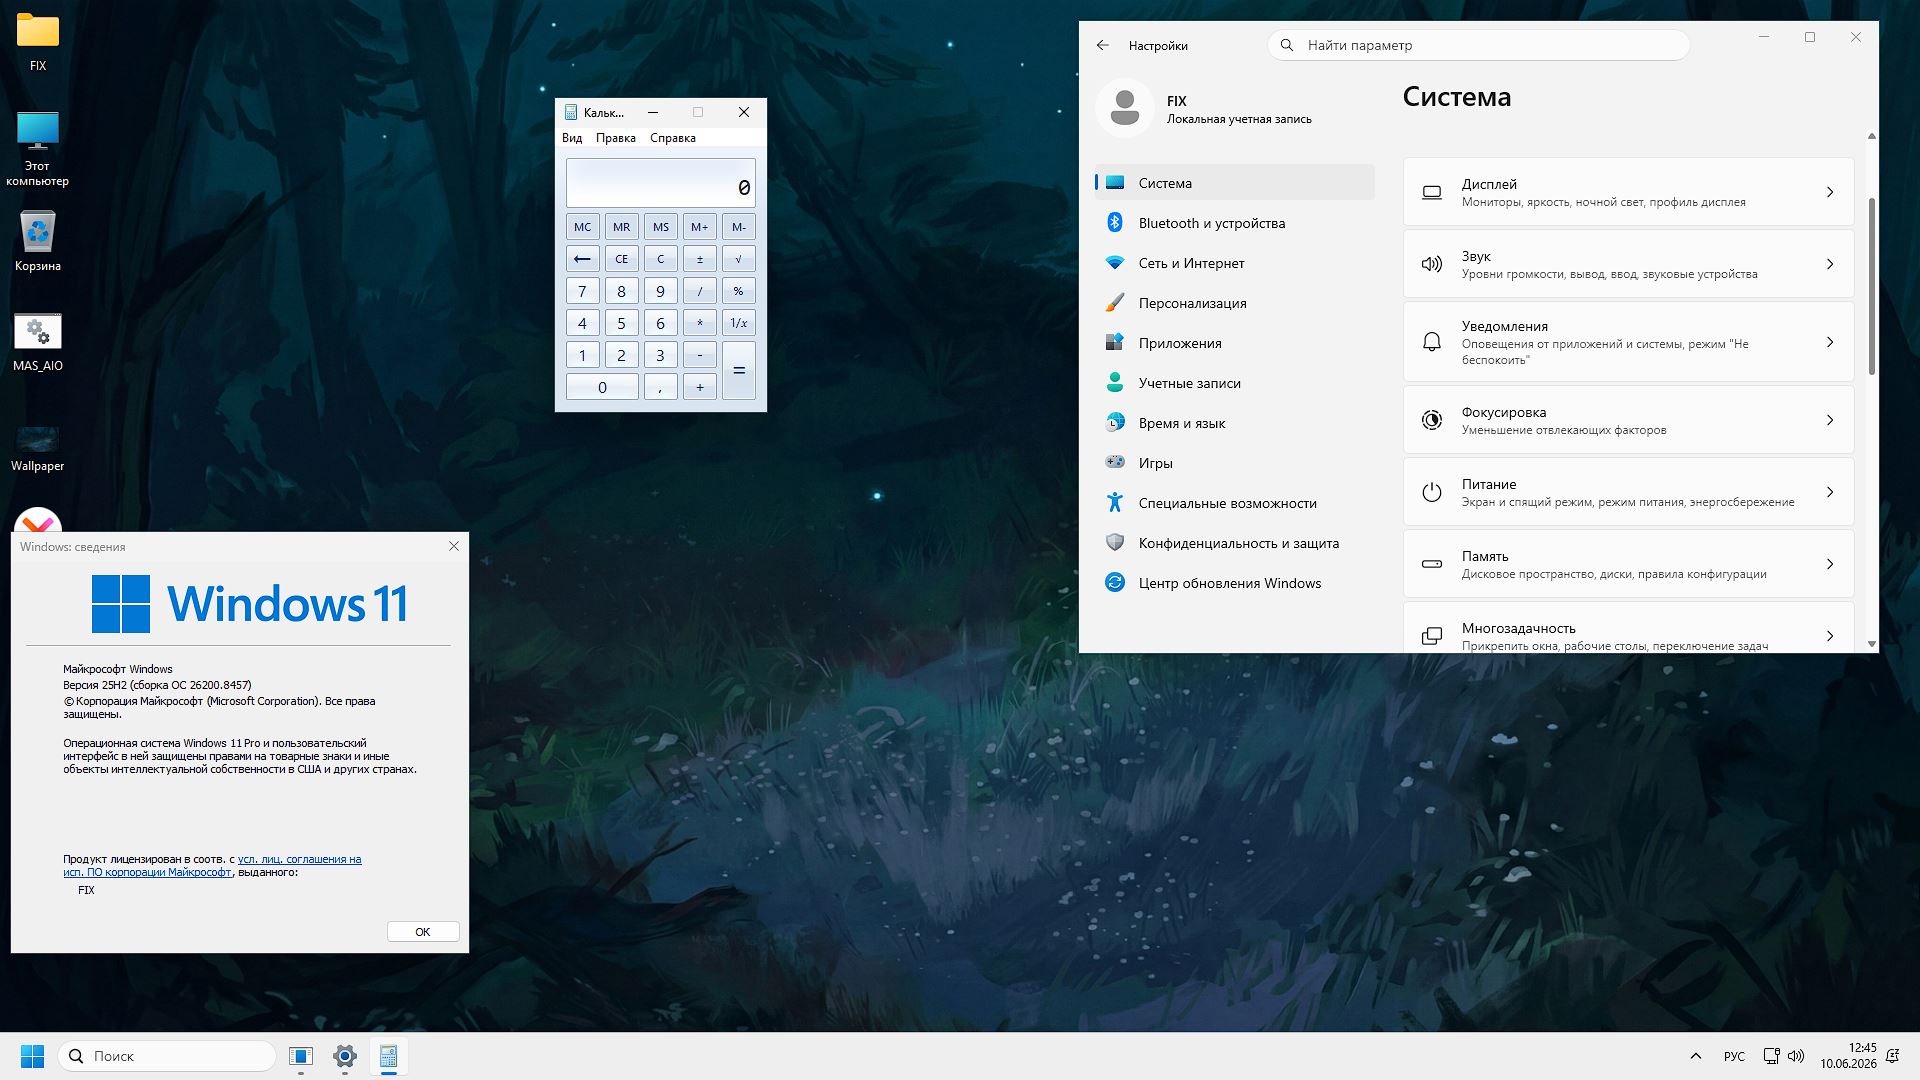Screen dimensions: 1920x1080
Task: Expand the Звук settings card
Action: (1628, 264)
